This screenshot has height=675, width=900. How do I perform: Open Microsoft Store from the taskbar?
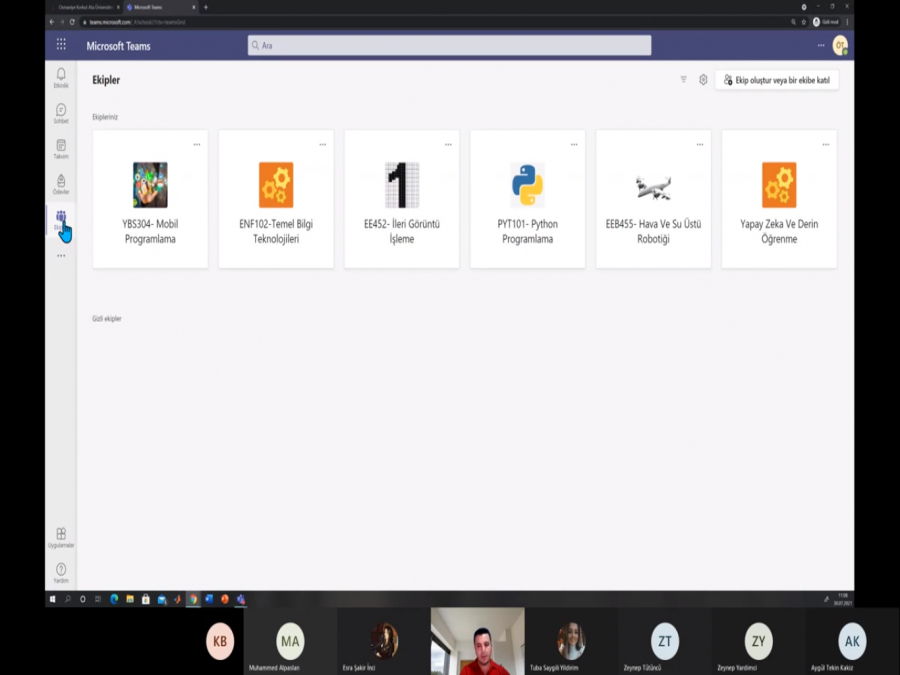[146, 599]
